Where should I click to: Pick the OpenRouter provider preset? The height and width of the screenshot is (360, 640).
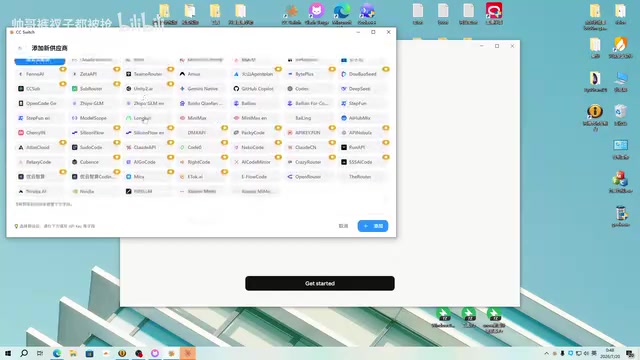[x=309, y=177]
